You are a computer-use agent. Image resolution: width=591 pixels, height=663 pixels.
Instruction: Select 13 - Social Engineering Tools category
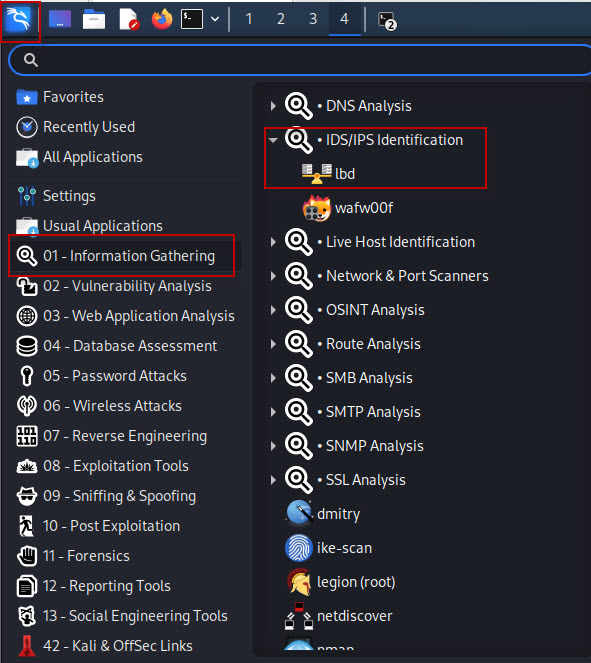click(x=122, y=616)
